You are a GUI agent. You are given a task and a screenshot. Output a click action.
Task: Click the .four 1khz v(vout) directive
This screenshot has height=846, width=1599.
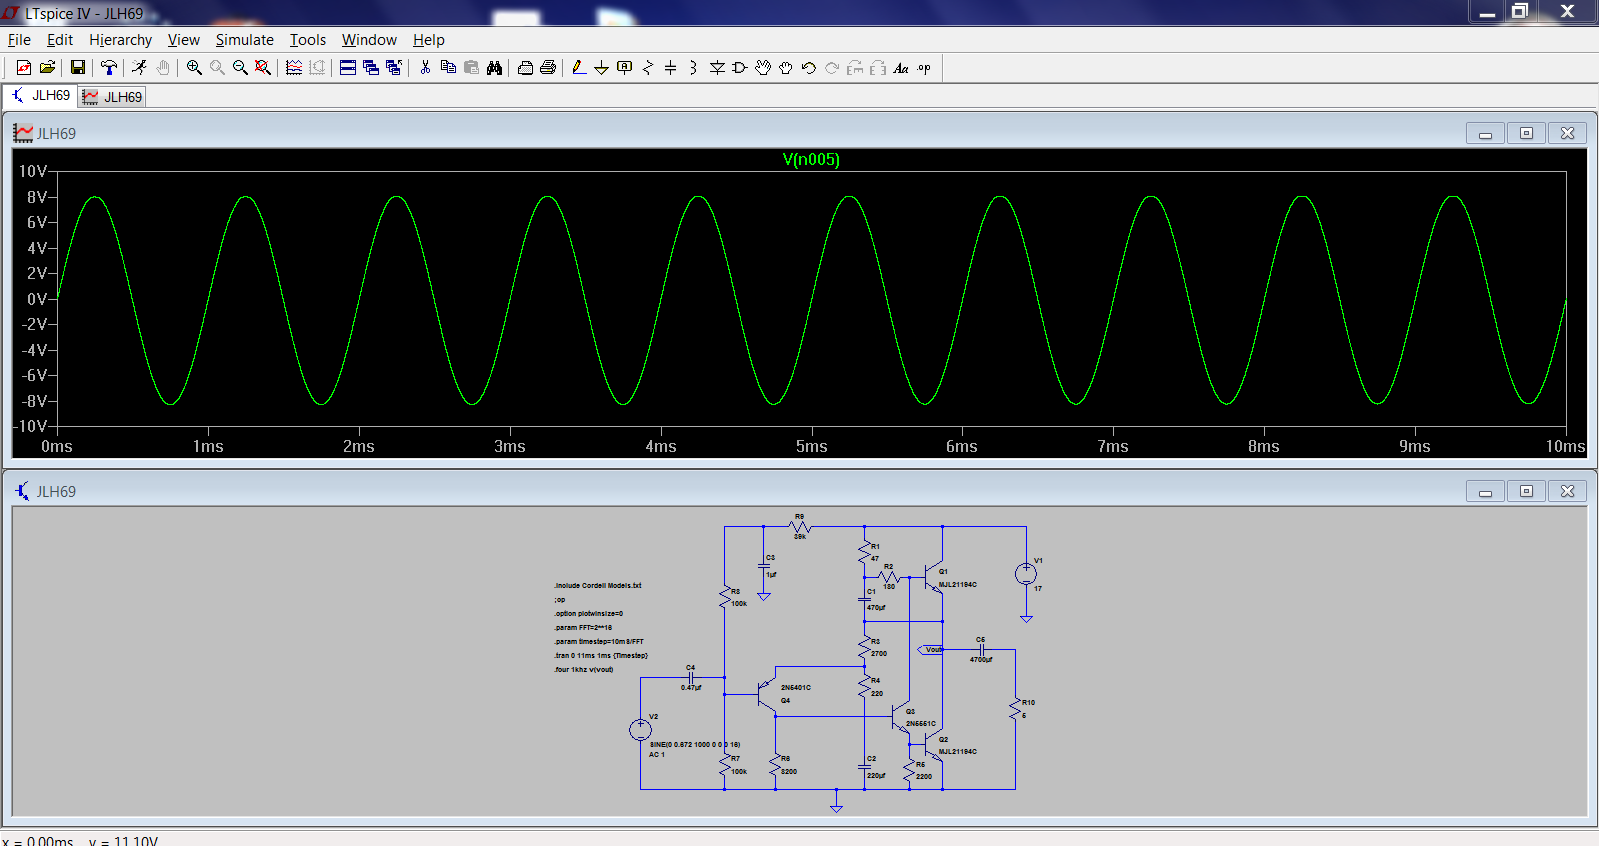point(584,670)
